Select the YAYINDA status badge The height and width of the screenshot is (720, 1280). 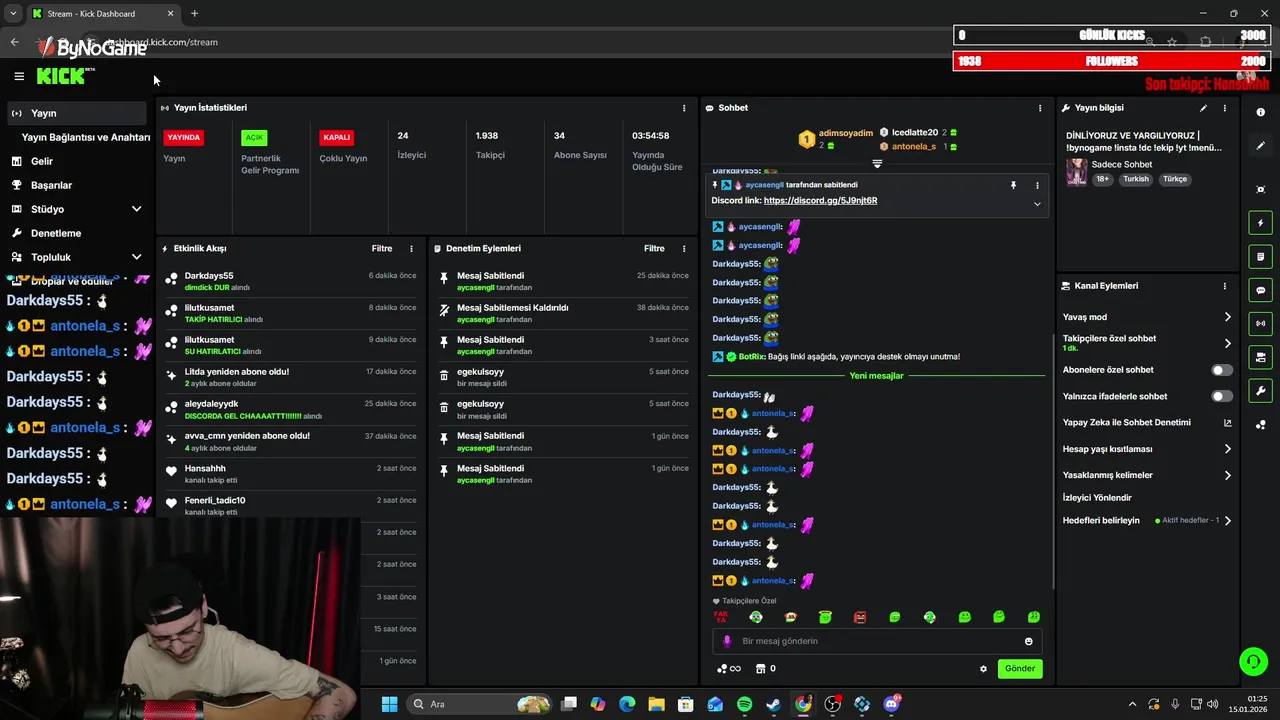pyautogui.click(x=184, y=138)
